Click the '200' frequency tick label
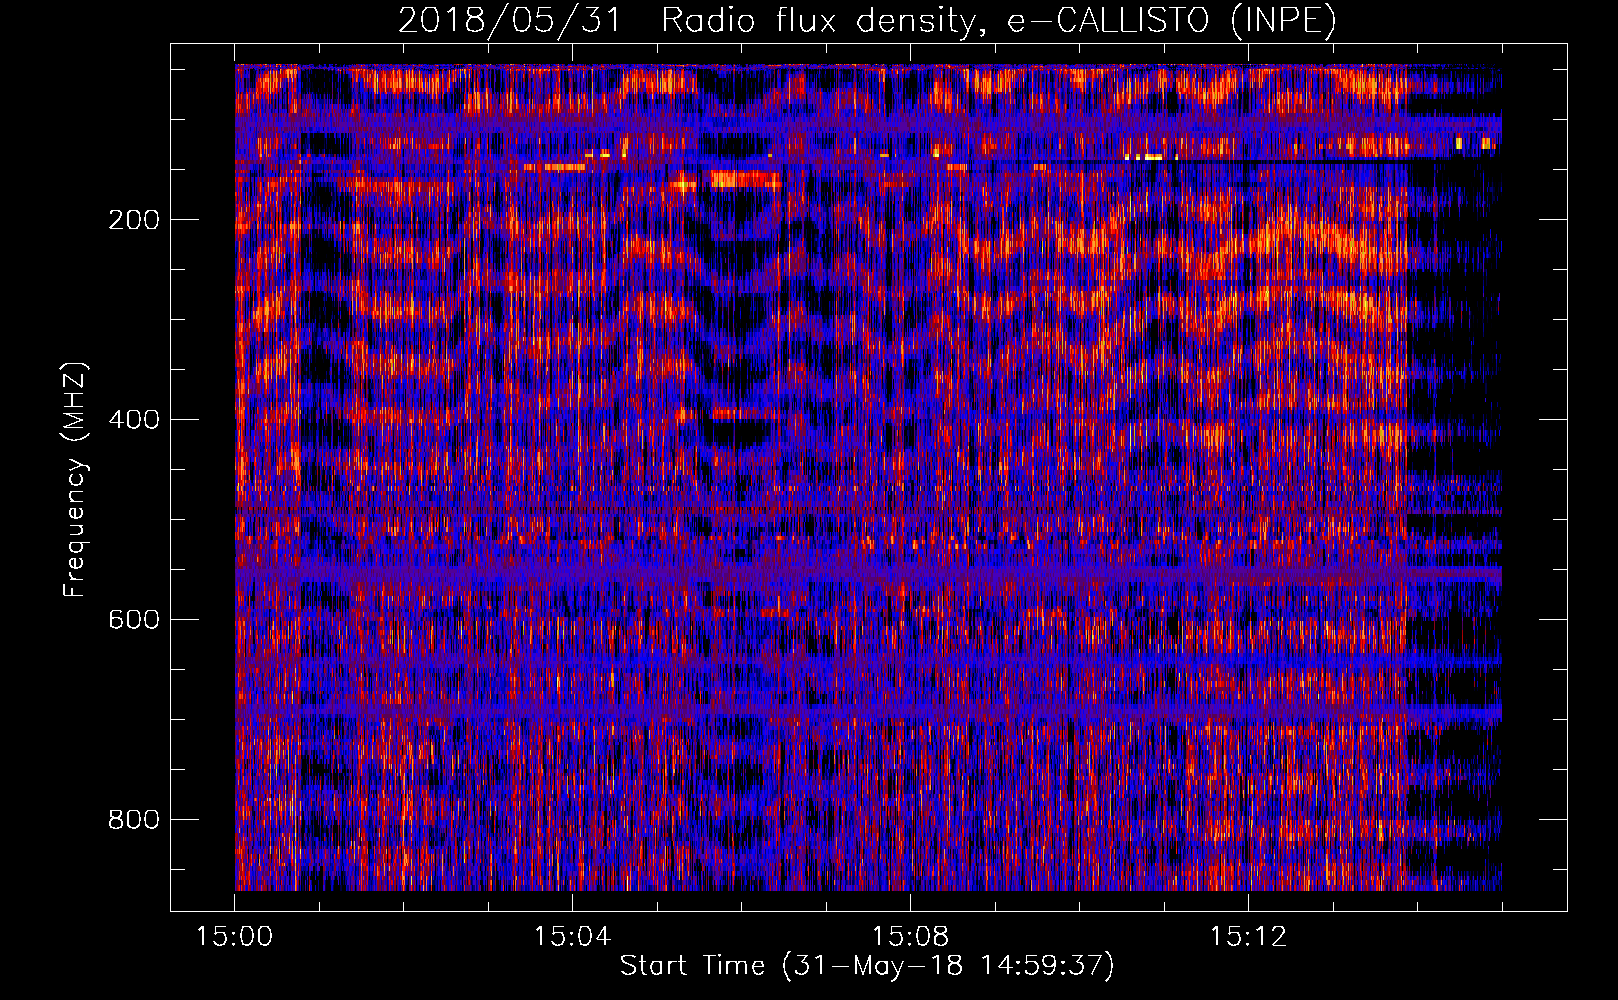Image resolution: width=1618 pixels, height=1000 pixels. coord(134,220)
